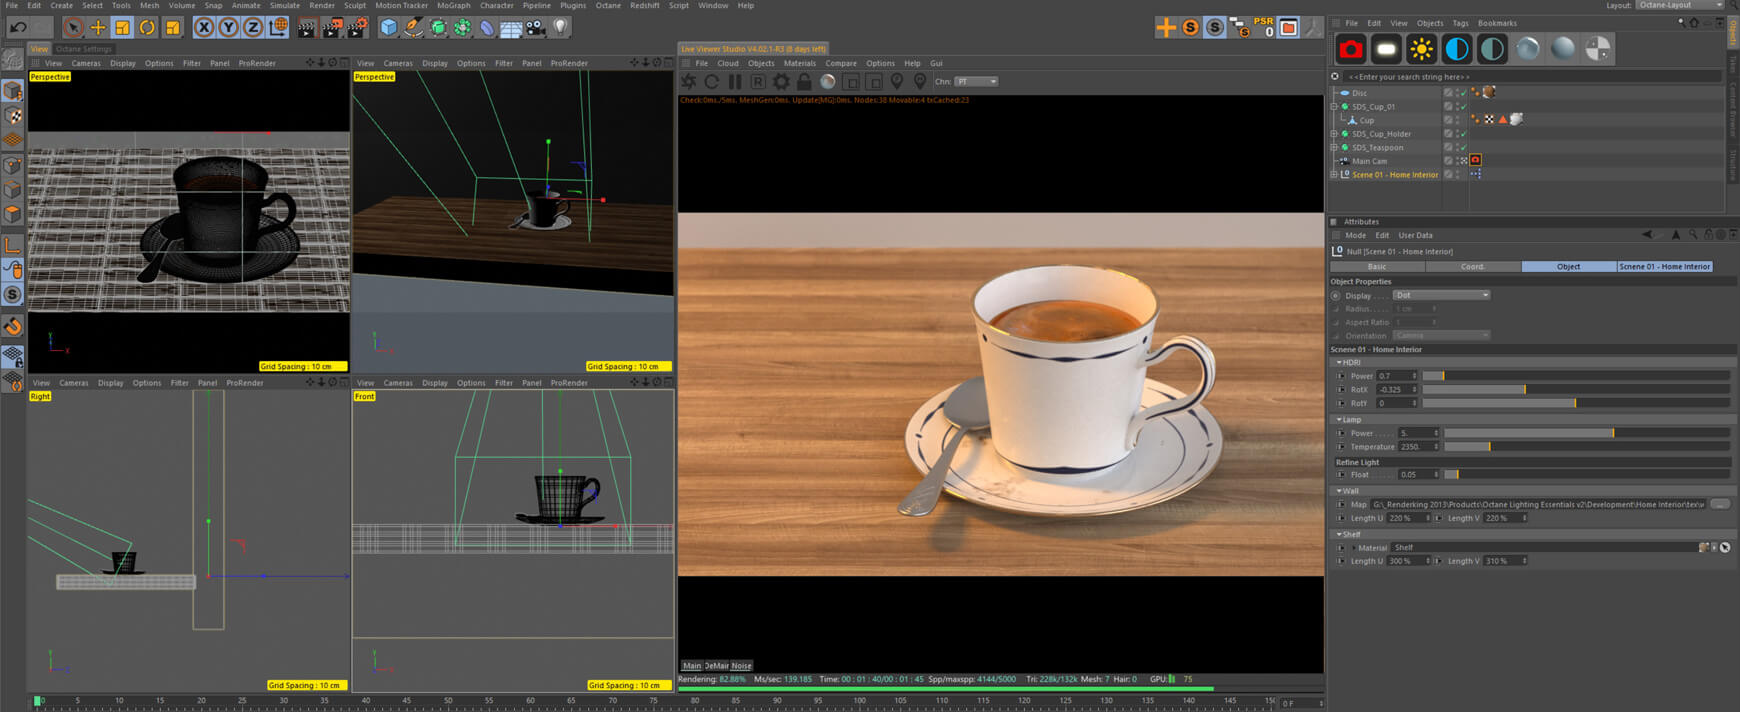Toggle enable checkmark for SDS_Teaspoon
The height and width of the screenshot is (712, 1740).
(x=1464, y=147)
